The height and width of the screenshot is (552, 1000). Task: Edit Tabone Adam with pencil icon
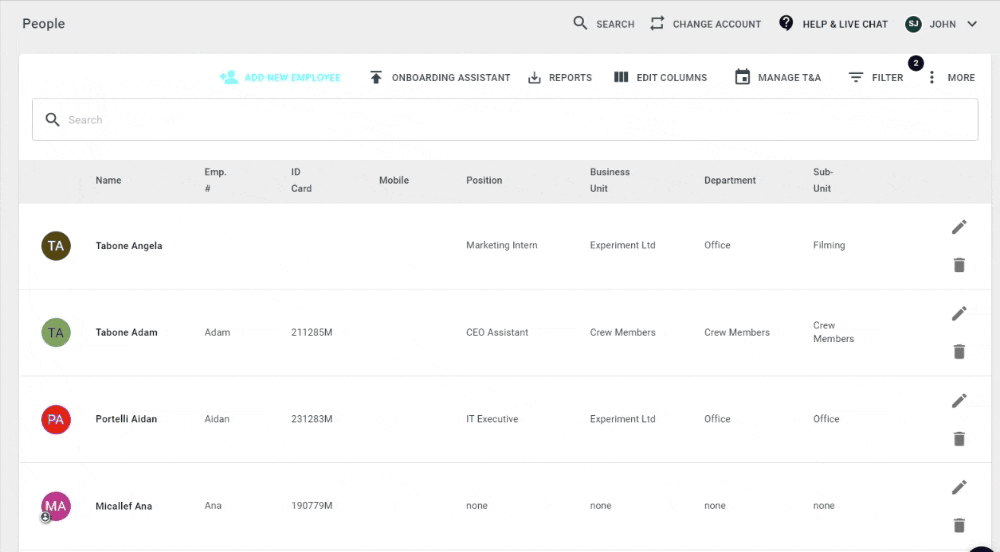pos(959,314)
